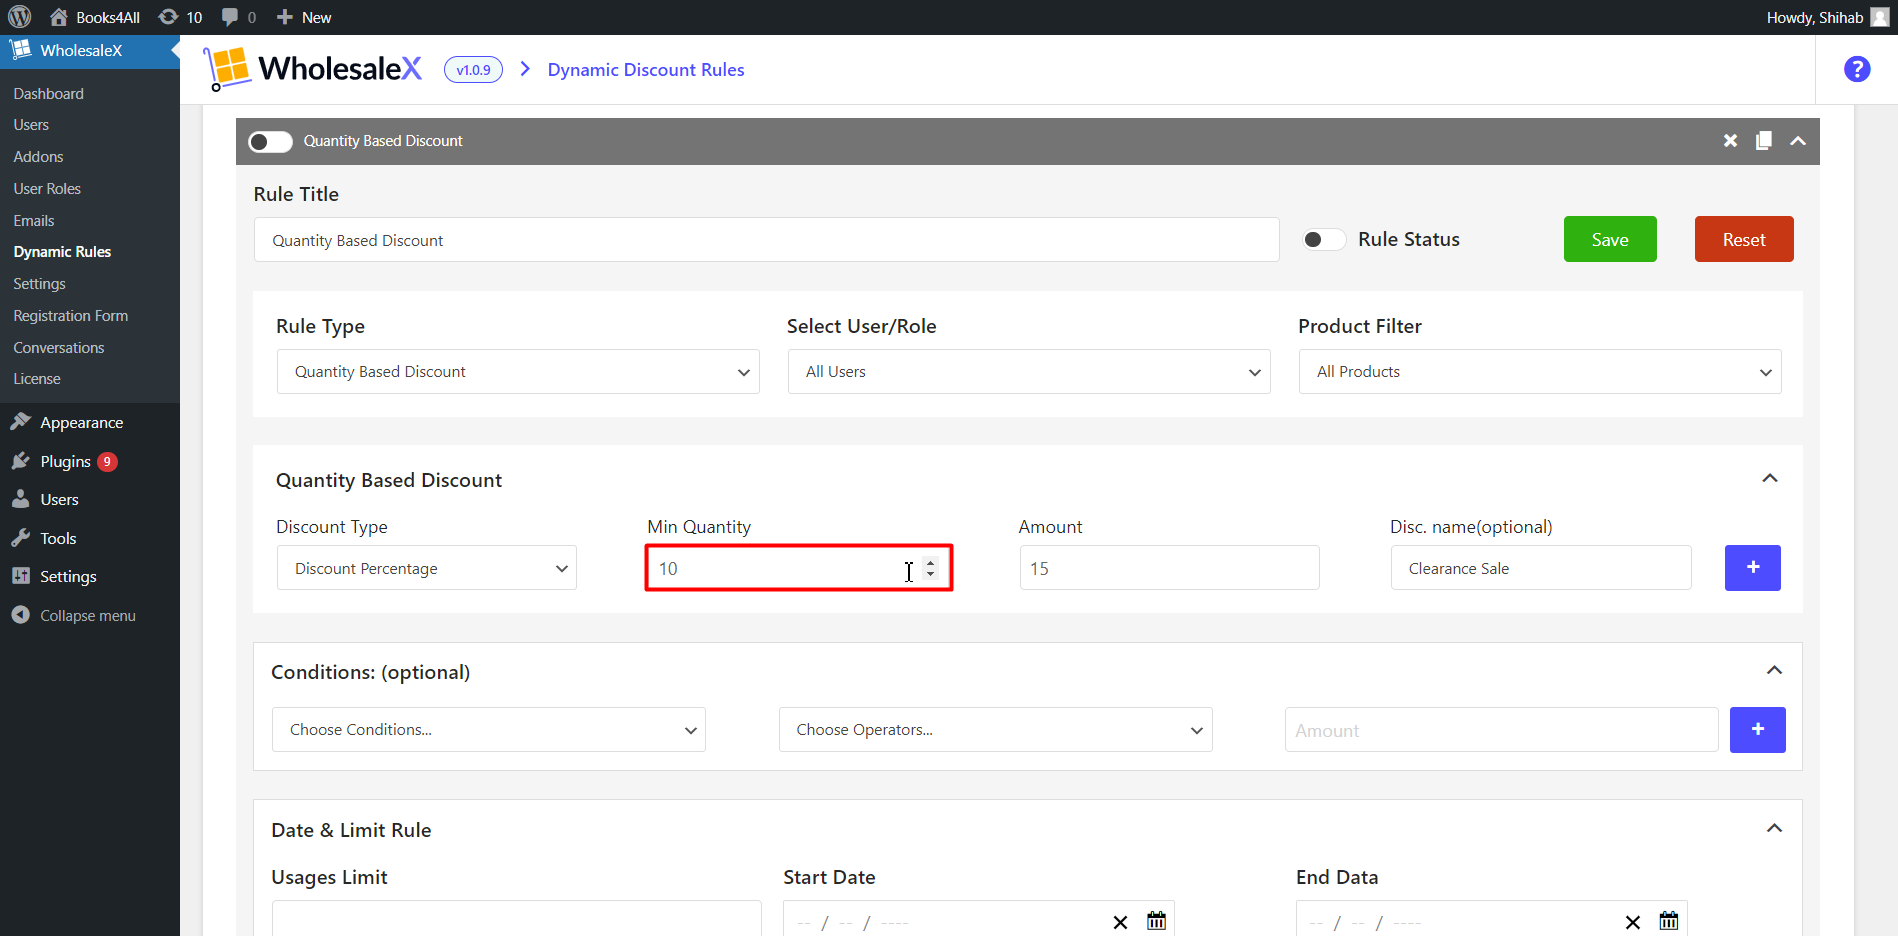Go to WholesaleX Dashboard
The width and height of the screenshot is (1898, 936).
(x=48, y=94)
